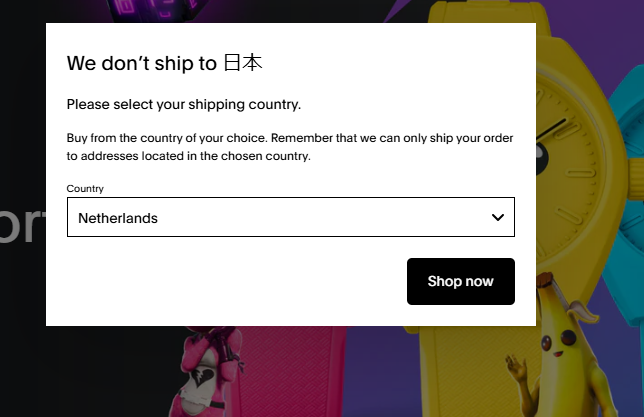Select the Netherlands text in the country field
The width and height of the screenshot is (644, 417).
coord(118,218)
